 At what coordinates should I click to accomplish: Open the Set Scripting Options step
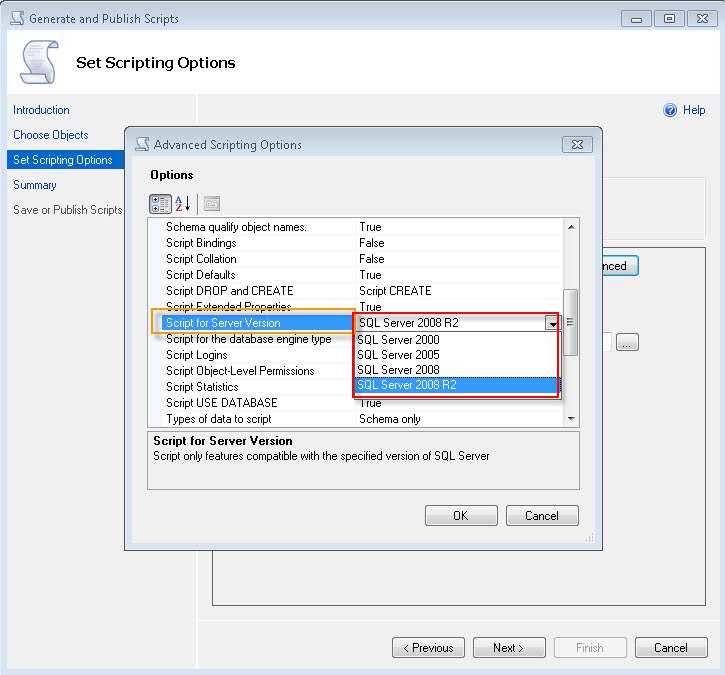pos(63,160)
